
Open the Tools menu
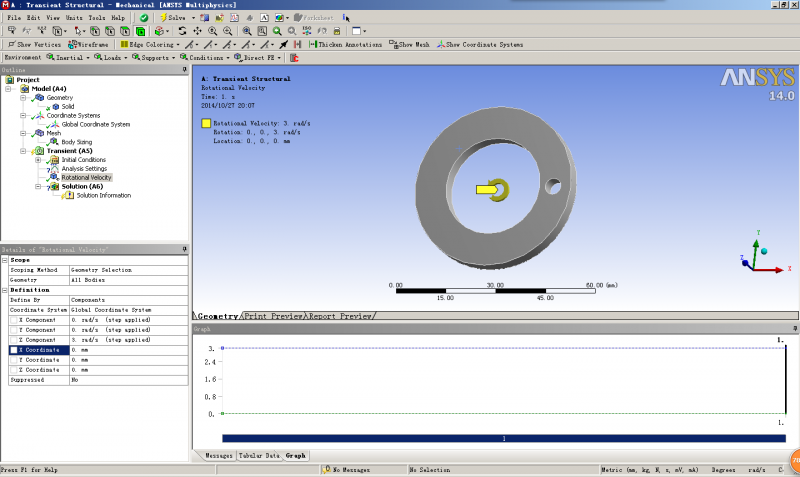96,18
